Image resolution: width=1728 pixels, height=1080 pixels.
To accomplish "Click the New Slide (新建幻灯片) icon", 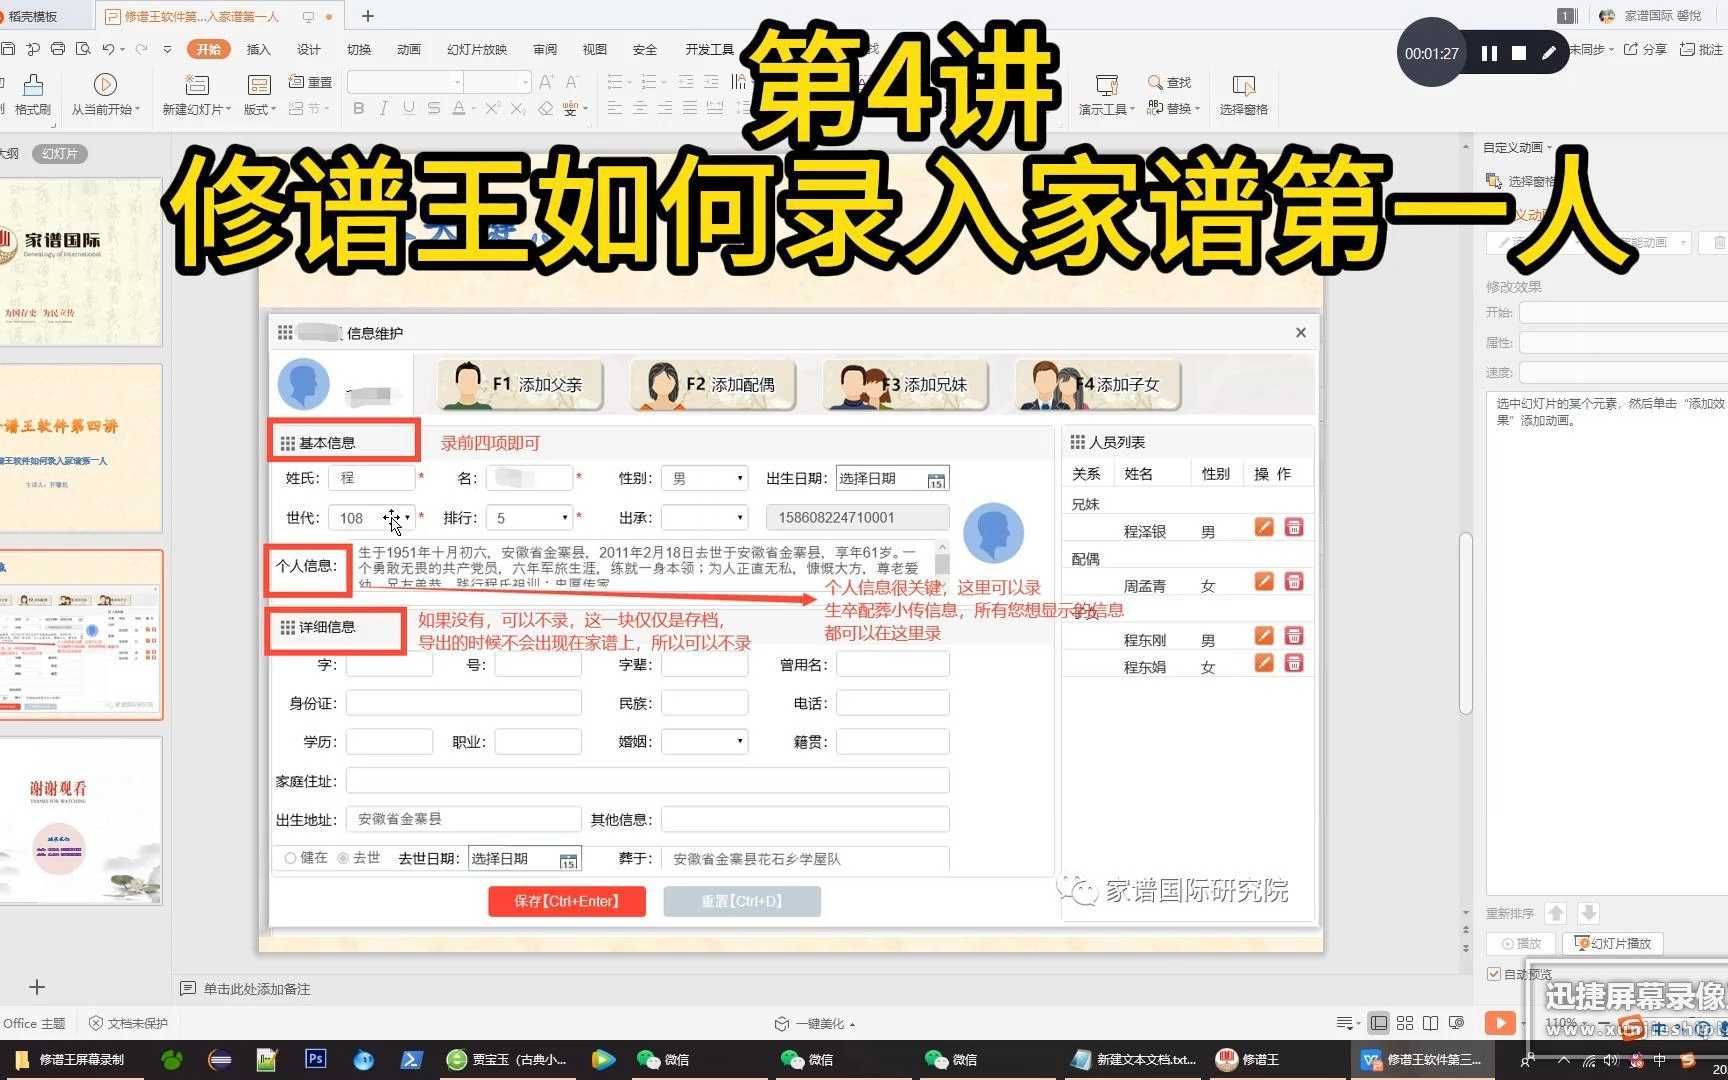I will 197,84.
